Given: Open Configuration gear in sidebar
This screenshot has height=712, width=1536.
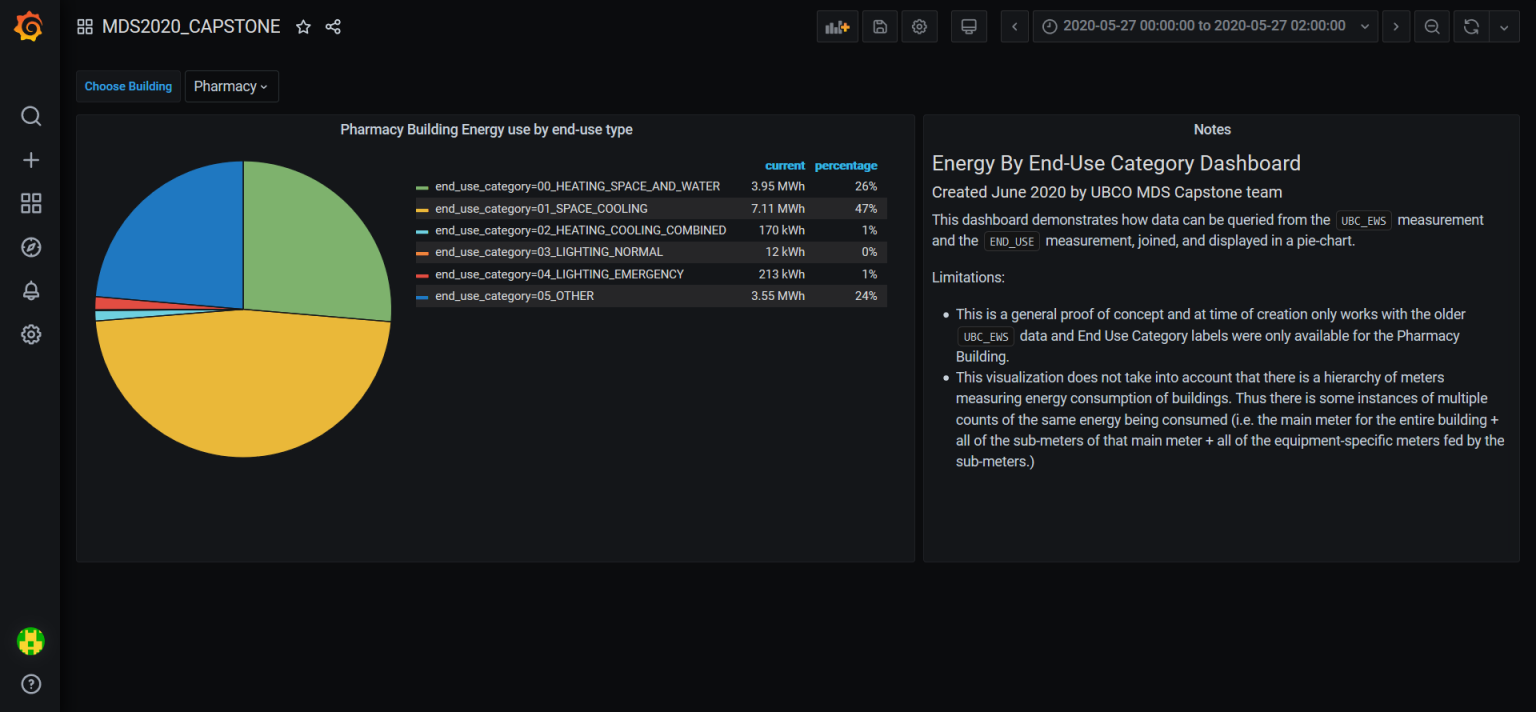Looking at the screenshot, I should 31,334.
